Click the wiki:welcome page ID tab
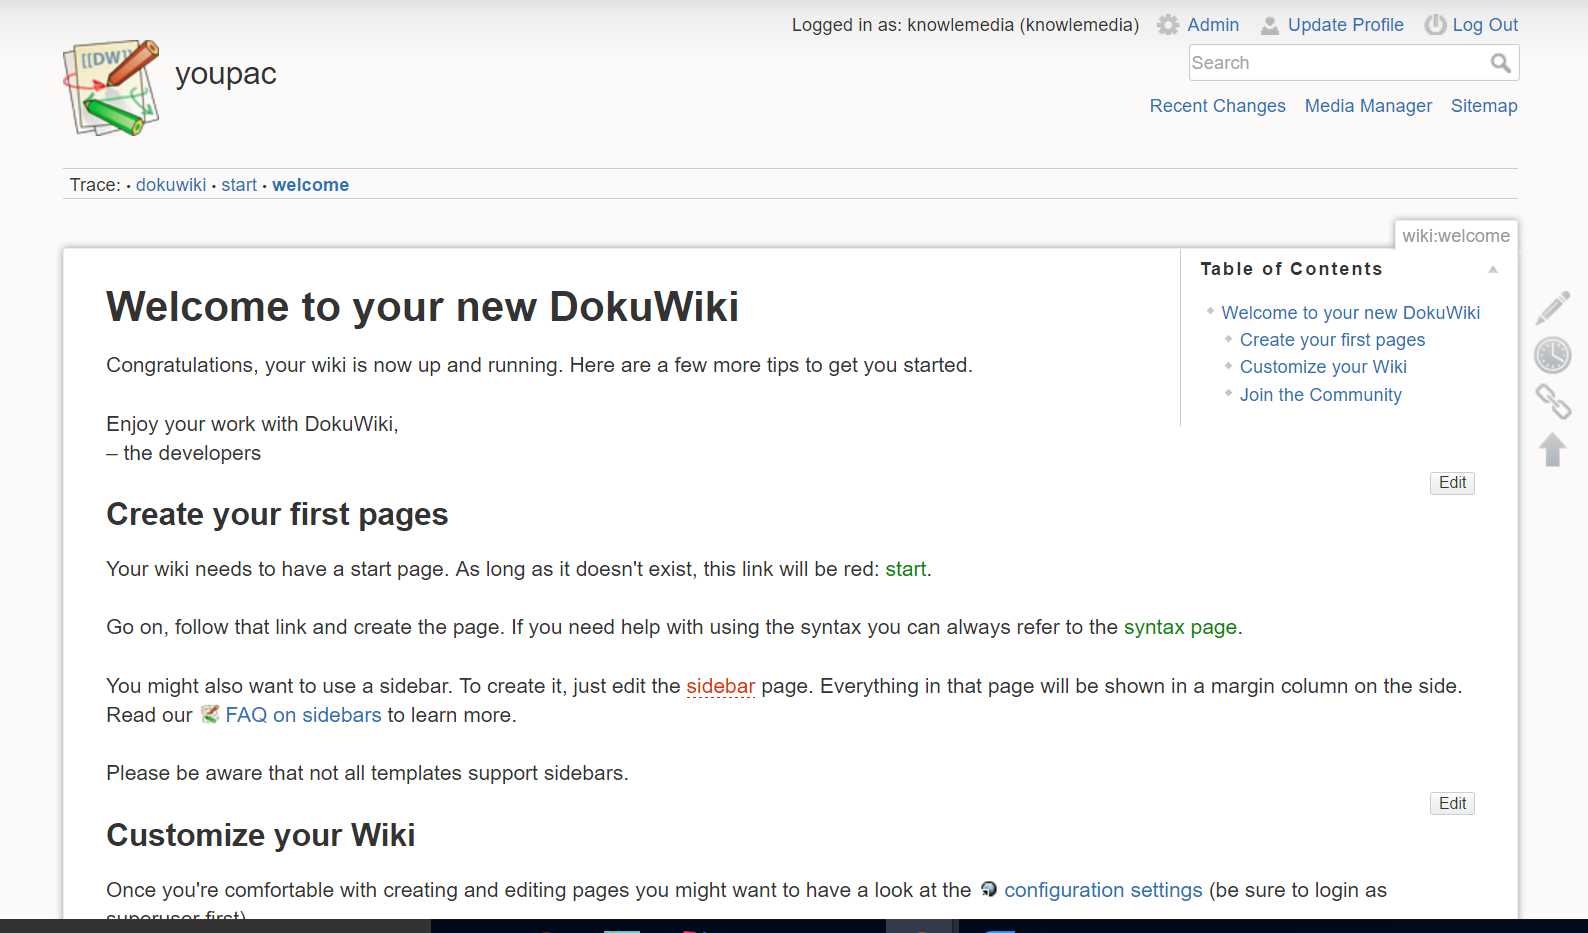 point(1456,236)
